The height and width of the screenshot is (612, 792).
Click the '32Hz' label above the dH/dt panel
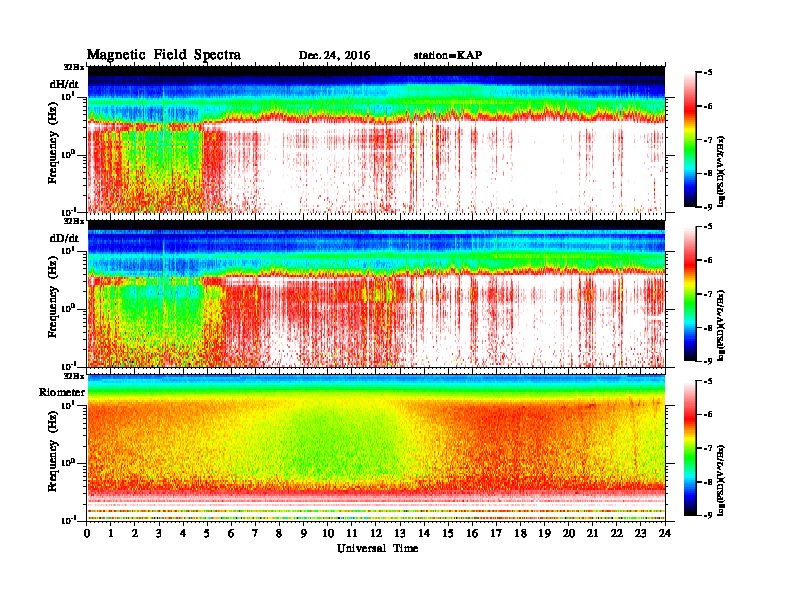coord(74,67)
